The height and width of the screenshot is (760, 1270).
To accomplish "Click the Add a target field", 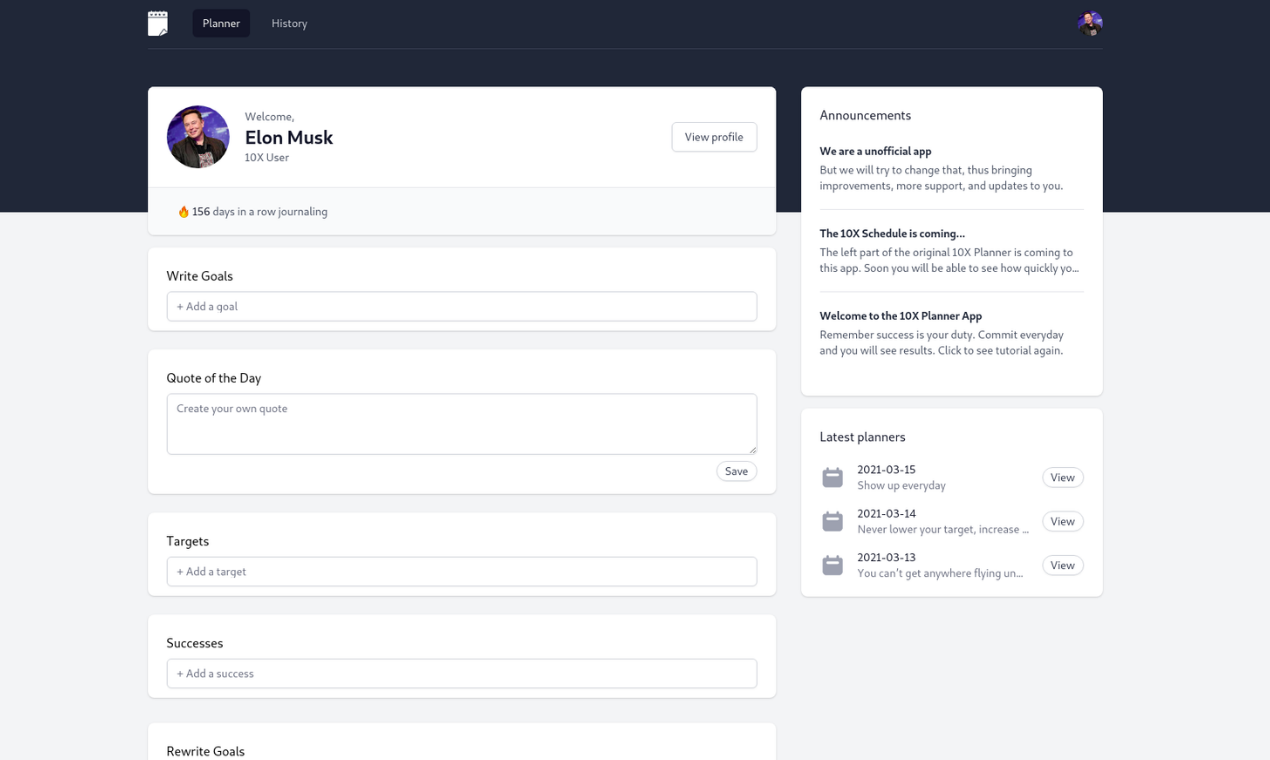I will coord(461,571).
